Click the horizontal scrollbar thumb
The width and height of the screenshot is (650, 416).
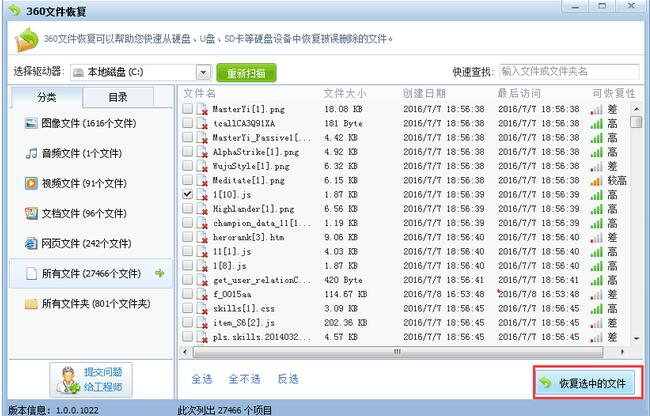click(398, 352)
